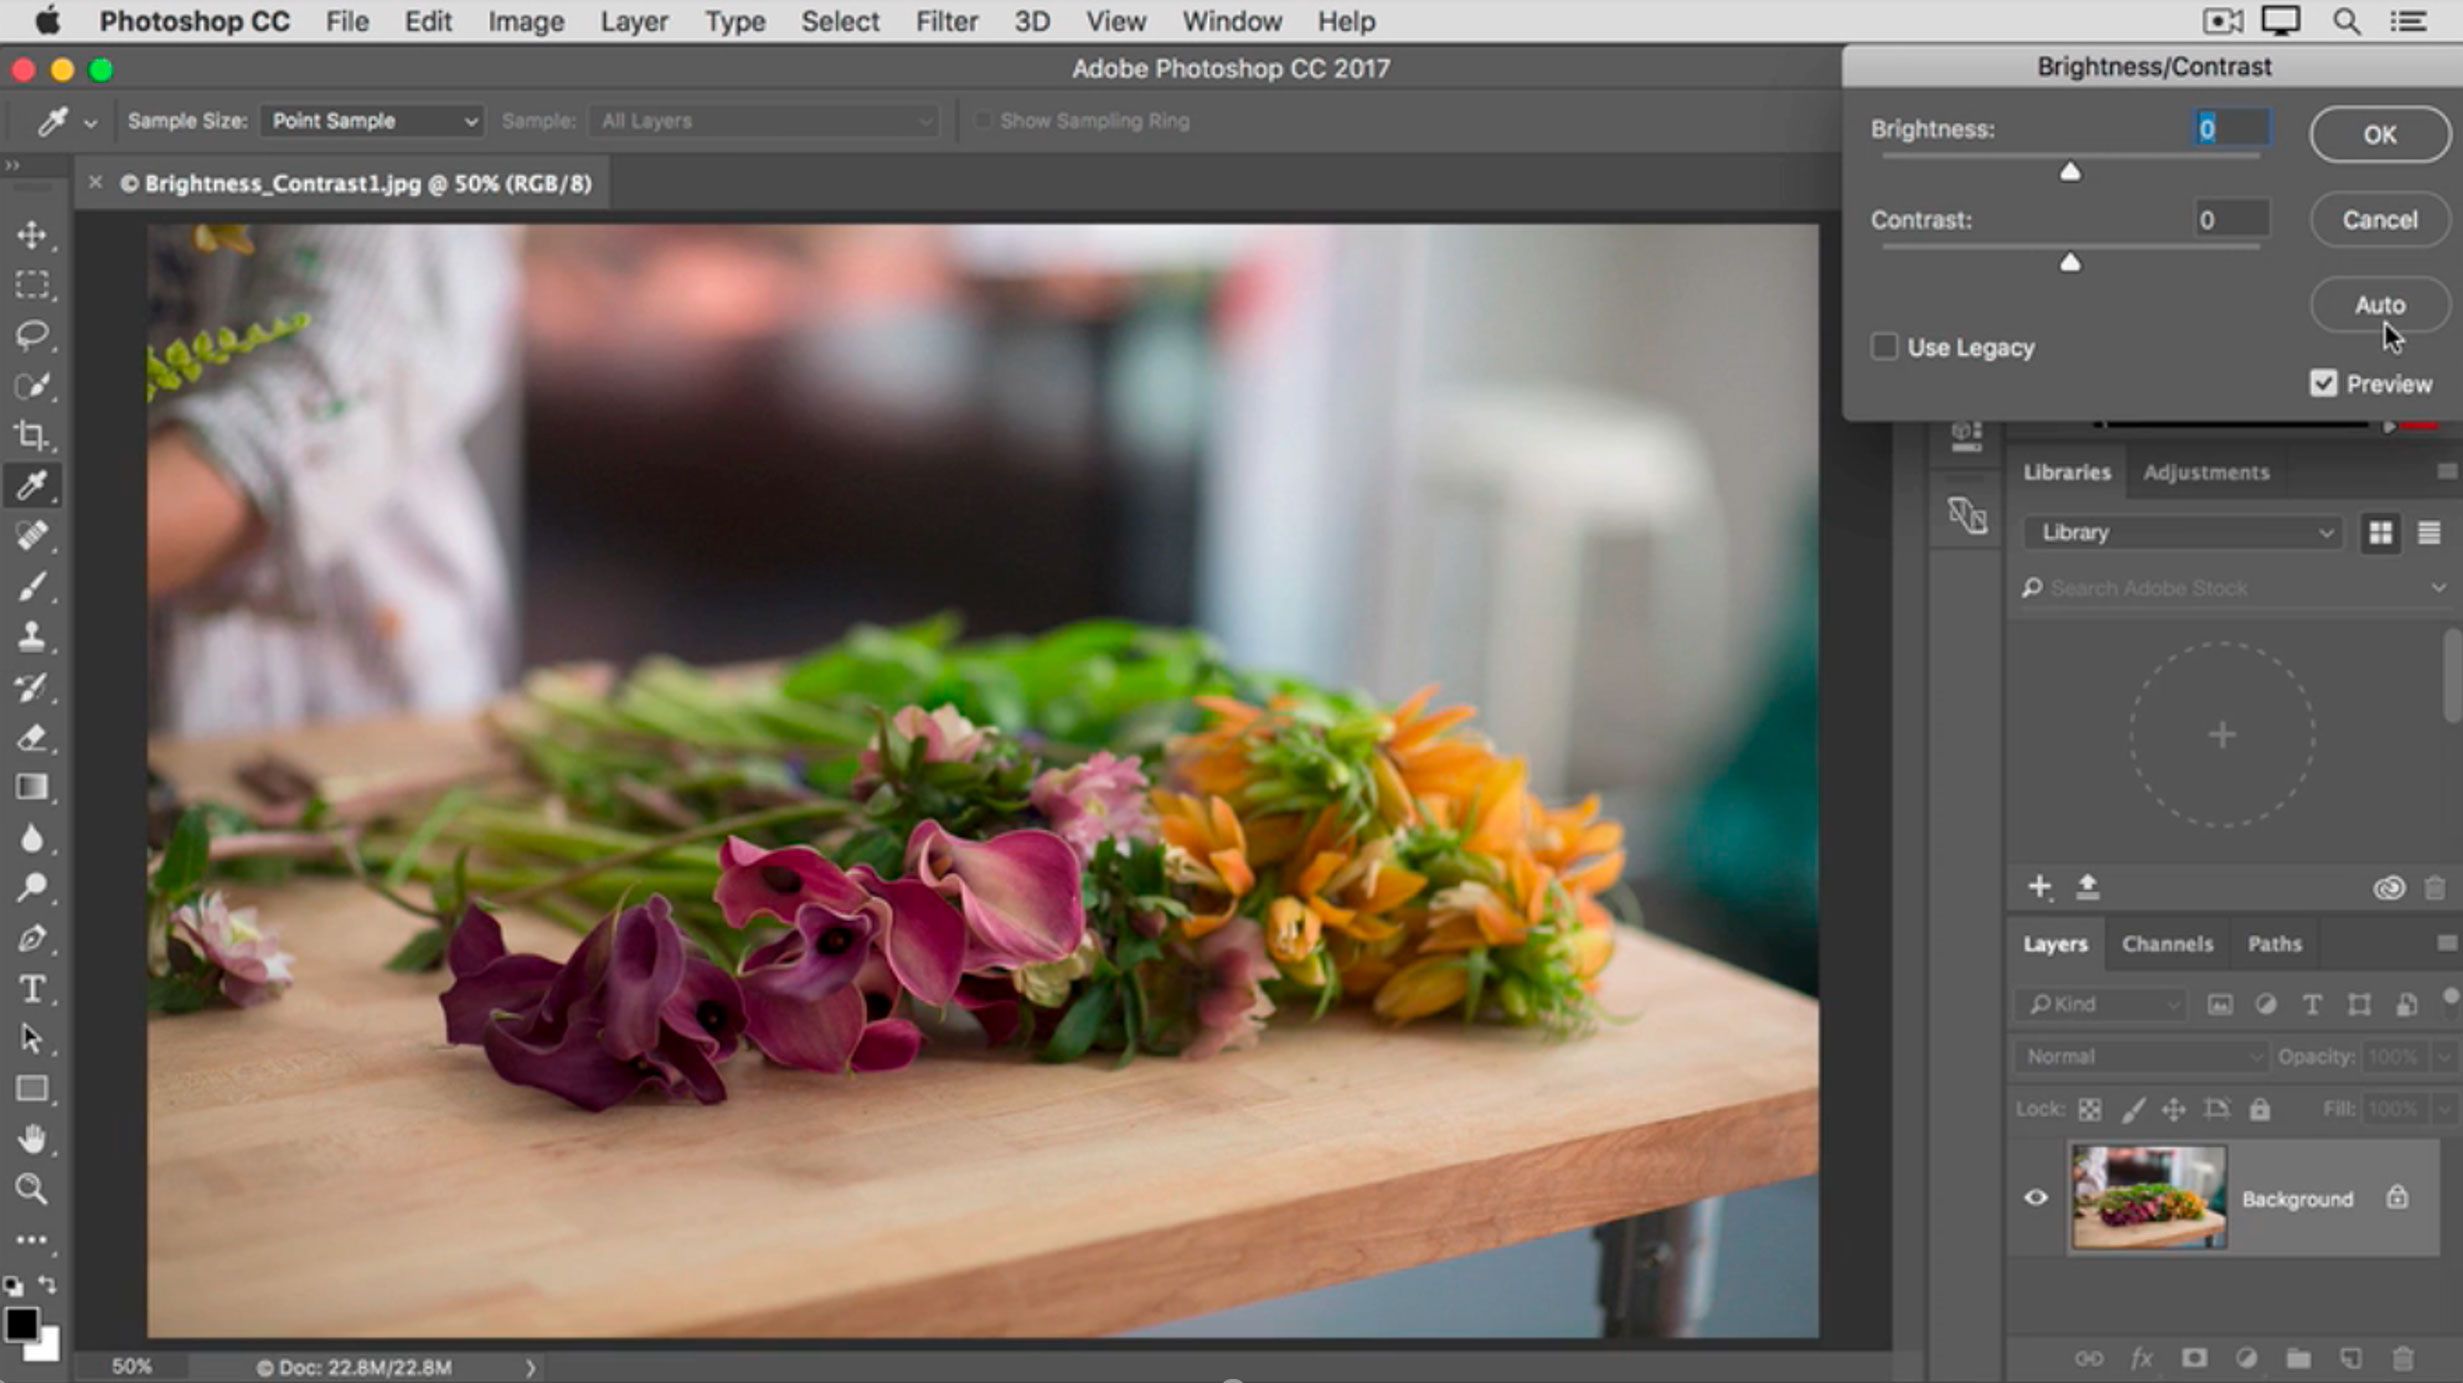Enable Use Legacy checkbox
This screenshot has height=1383, width=2463.
pyautogui.click(x=1884, y=347)
